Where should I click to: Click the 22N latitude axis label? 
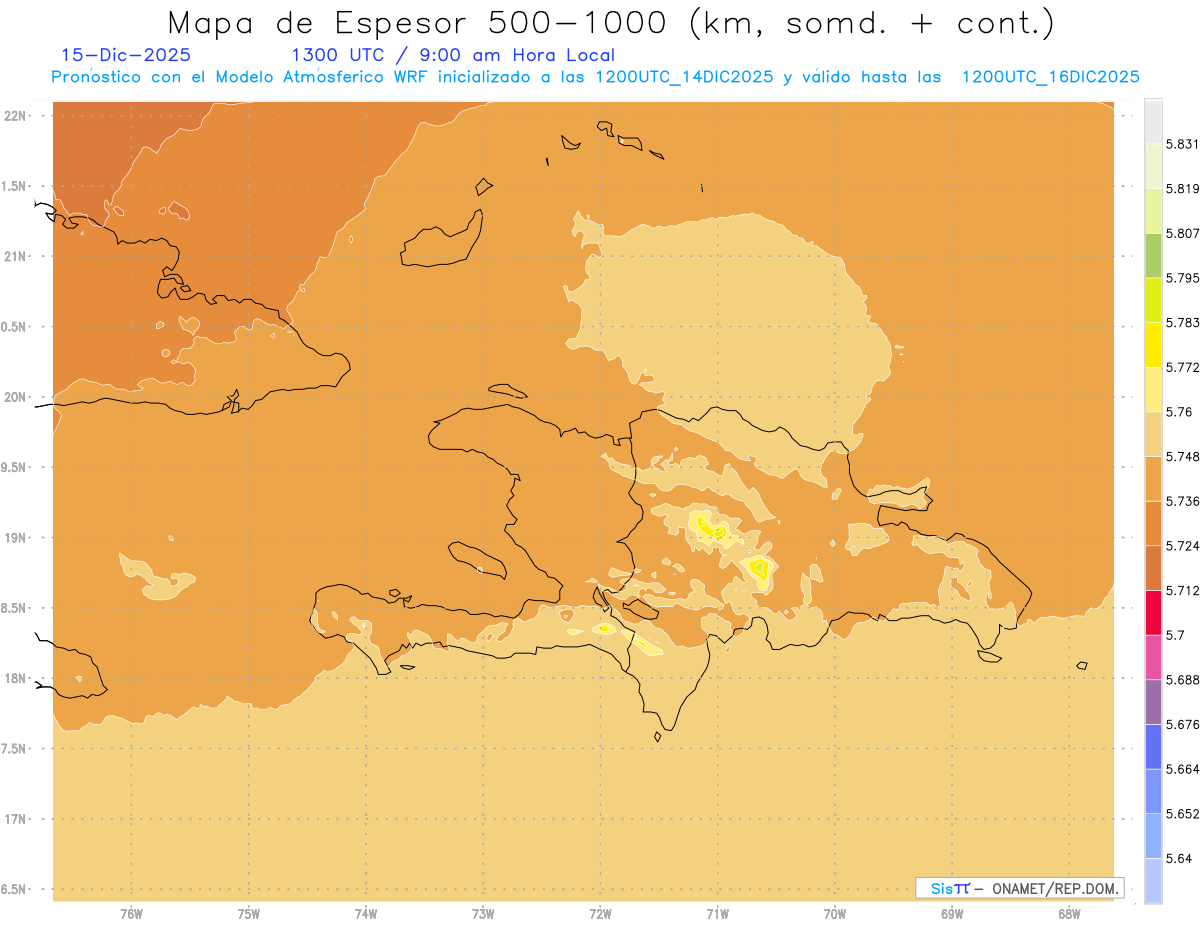15,116
